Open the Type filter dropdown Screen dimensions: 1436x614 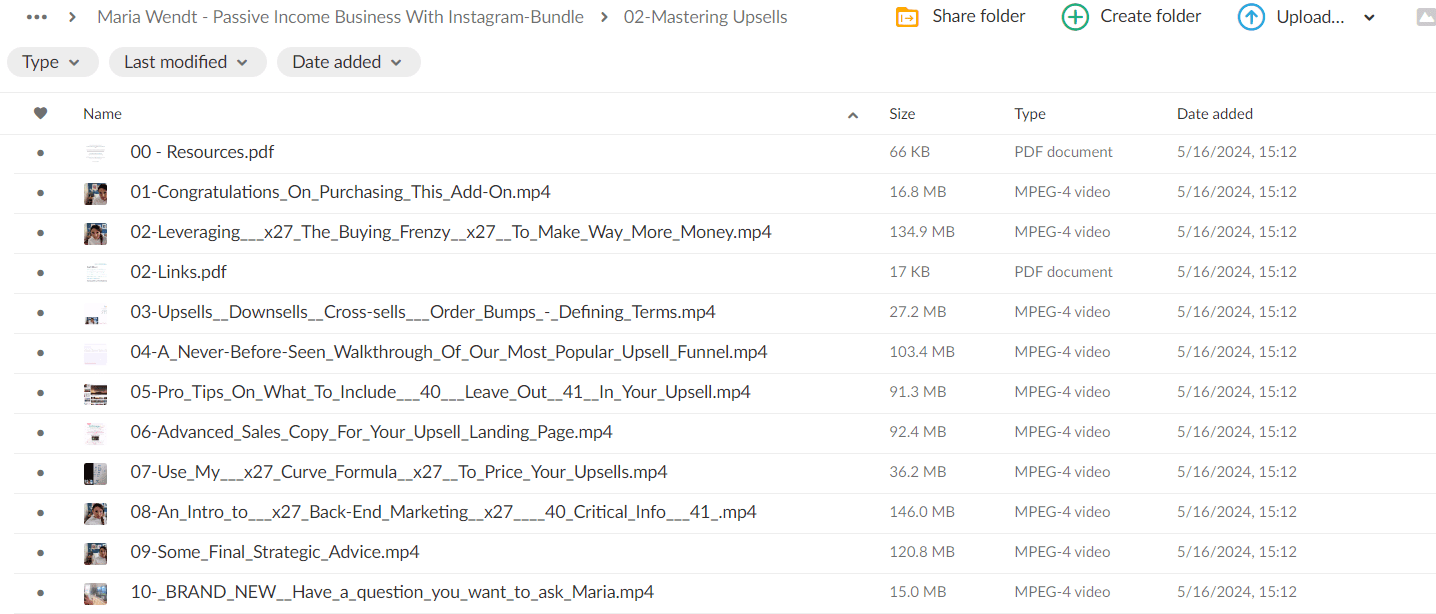[52, 62]
